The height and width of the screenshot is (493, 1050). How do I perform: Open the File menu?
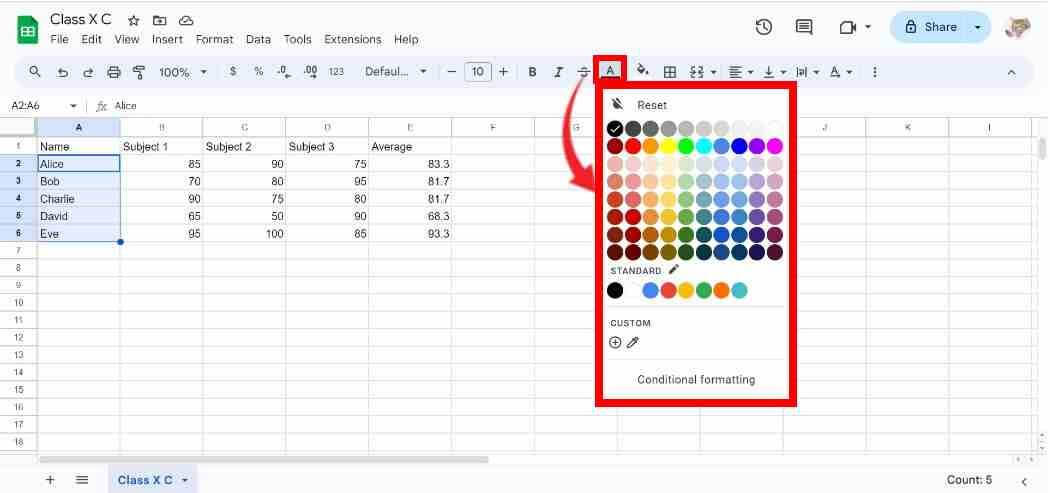point(60,40)
